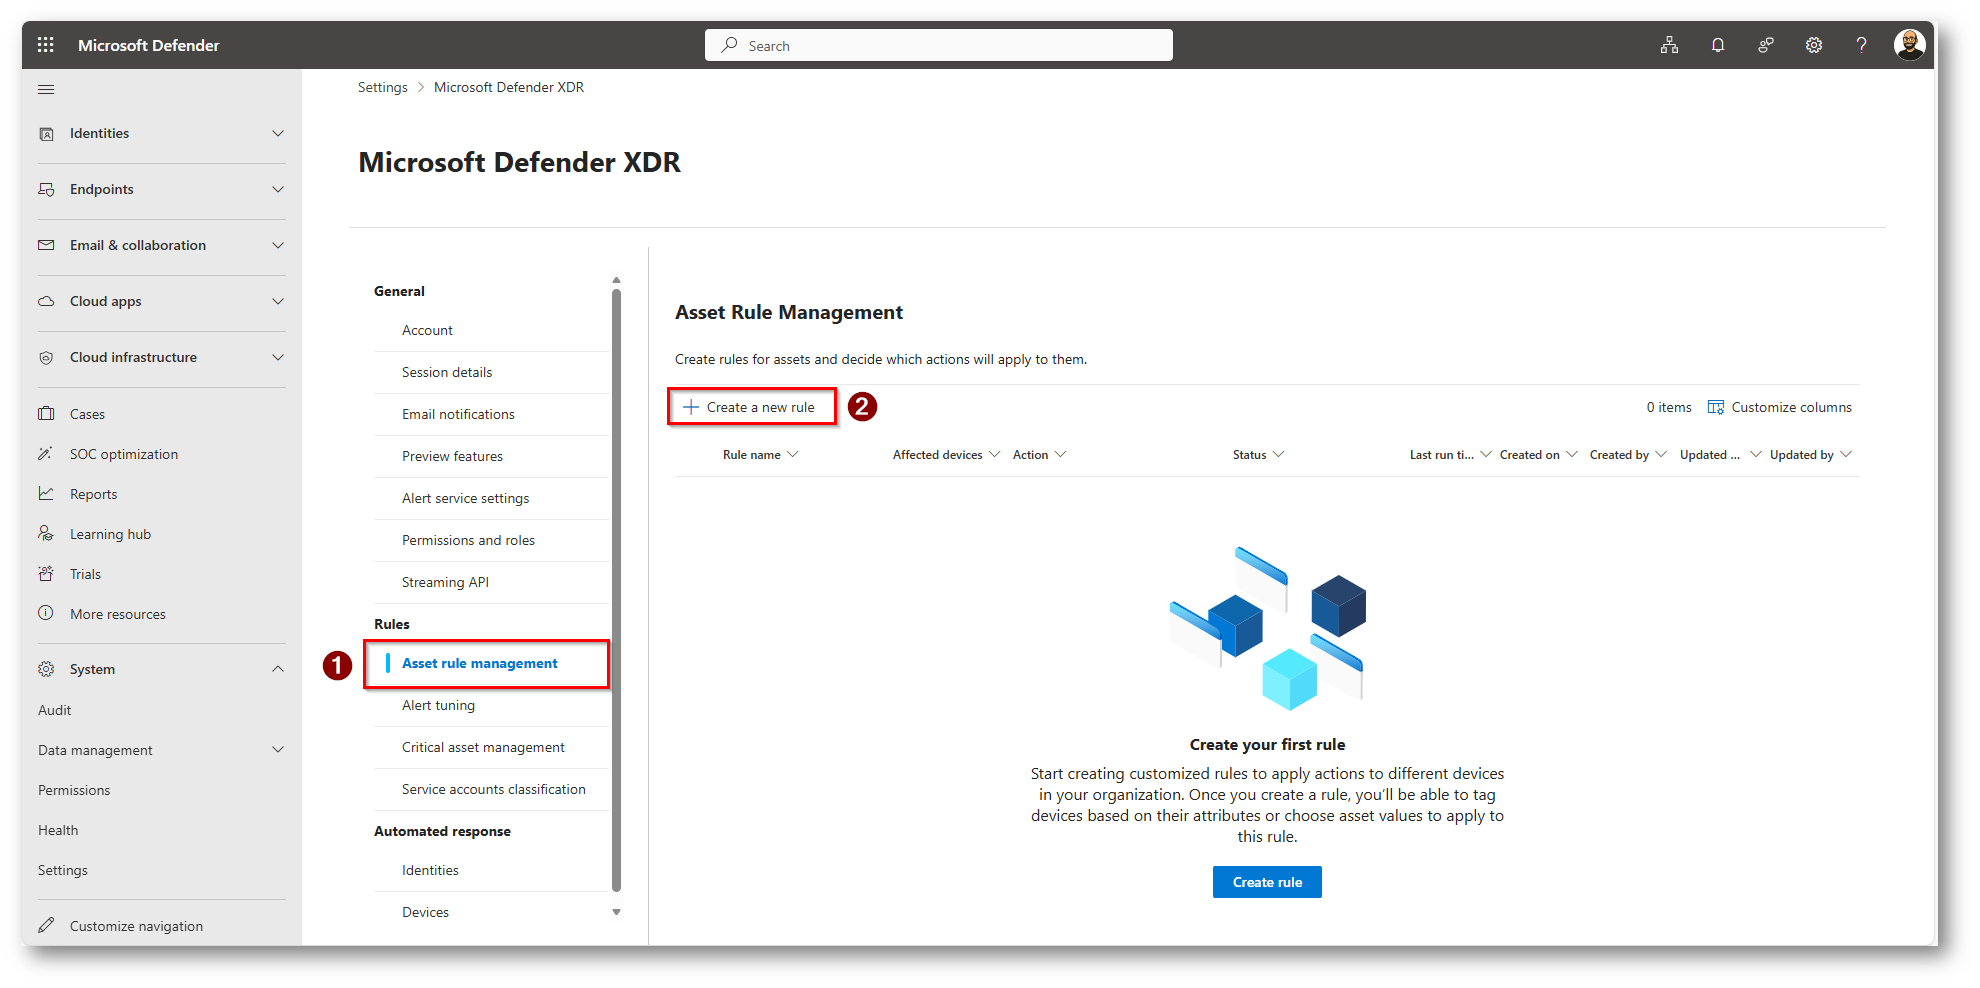Click the Settings breadcrumb link
The width and height of the screenshot is (1980, 988).
pos(382,88)
